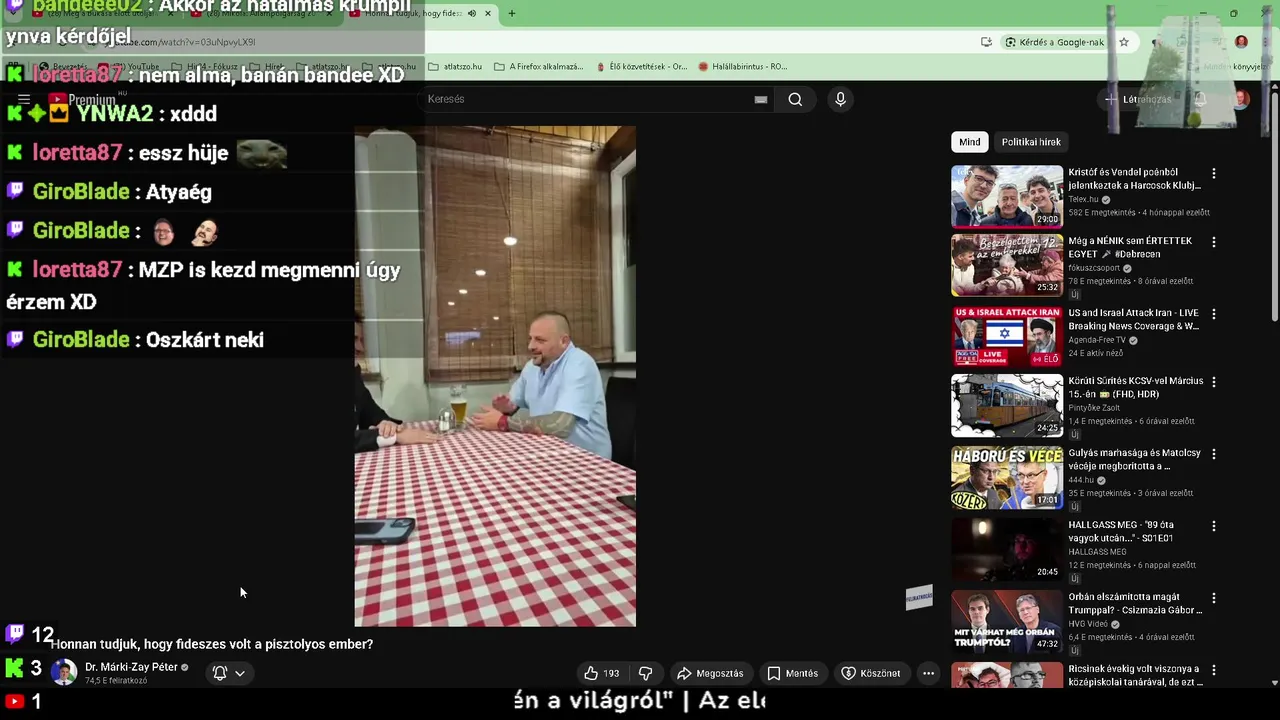Image resolution: width=1280 pixels, height=720 pixels.
Task: Open menu for Kristóf és Vendel video
Action: 1214,174
